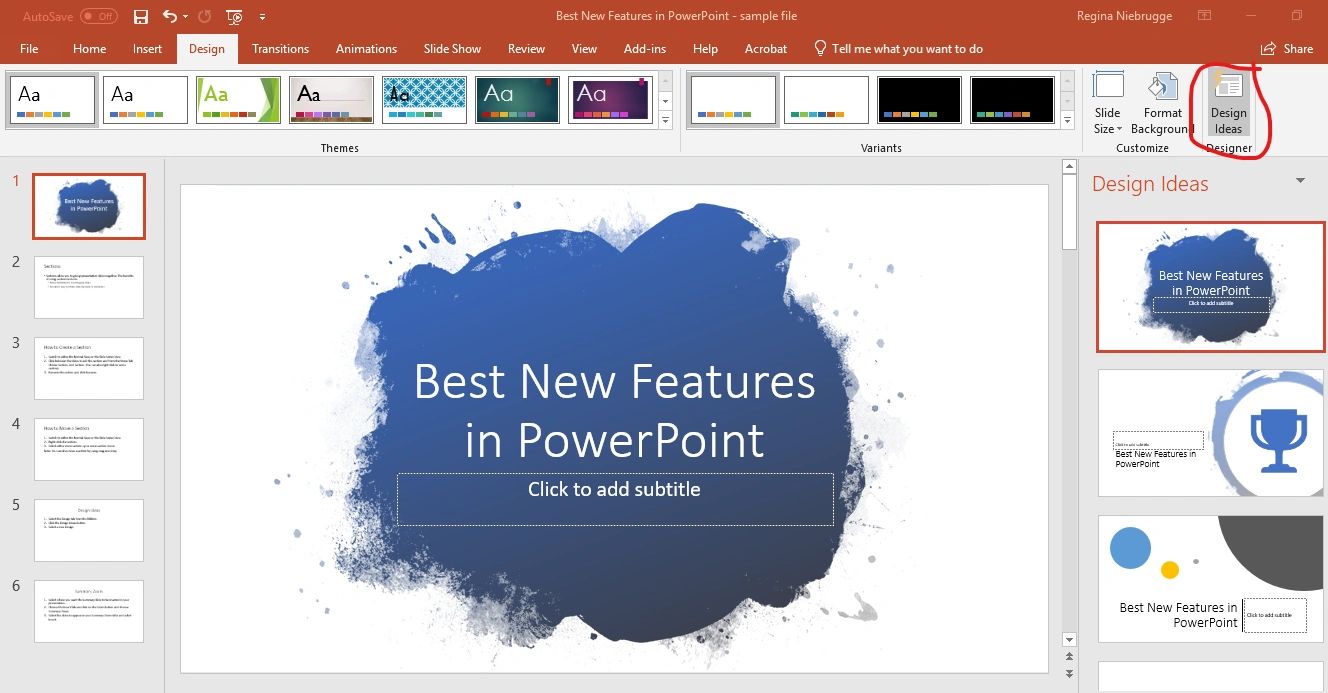Select the black color variant in the Variants gallery
This screenshot has width=1328, height=693.
click(919, 100)
